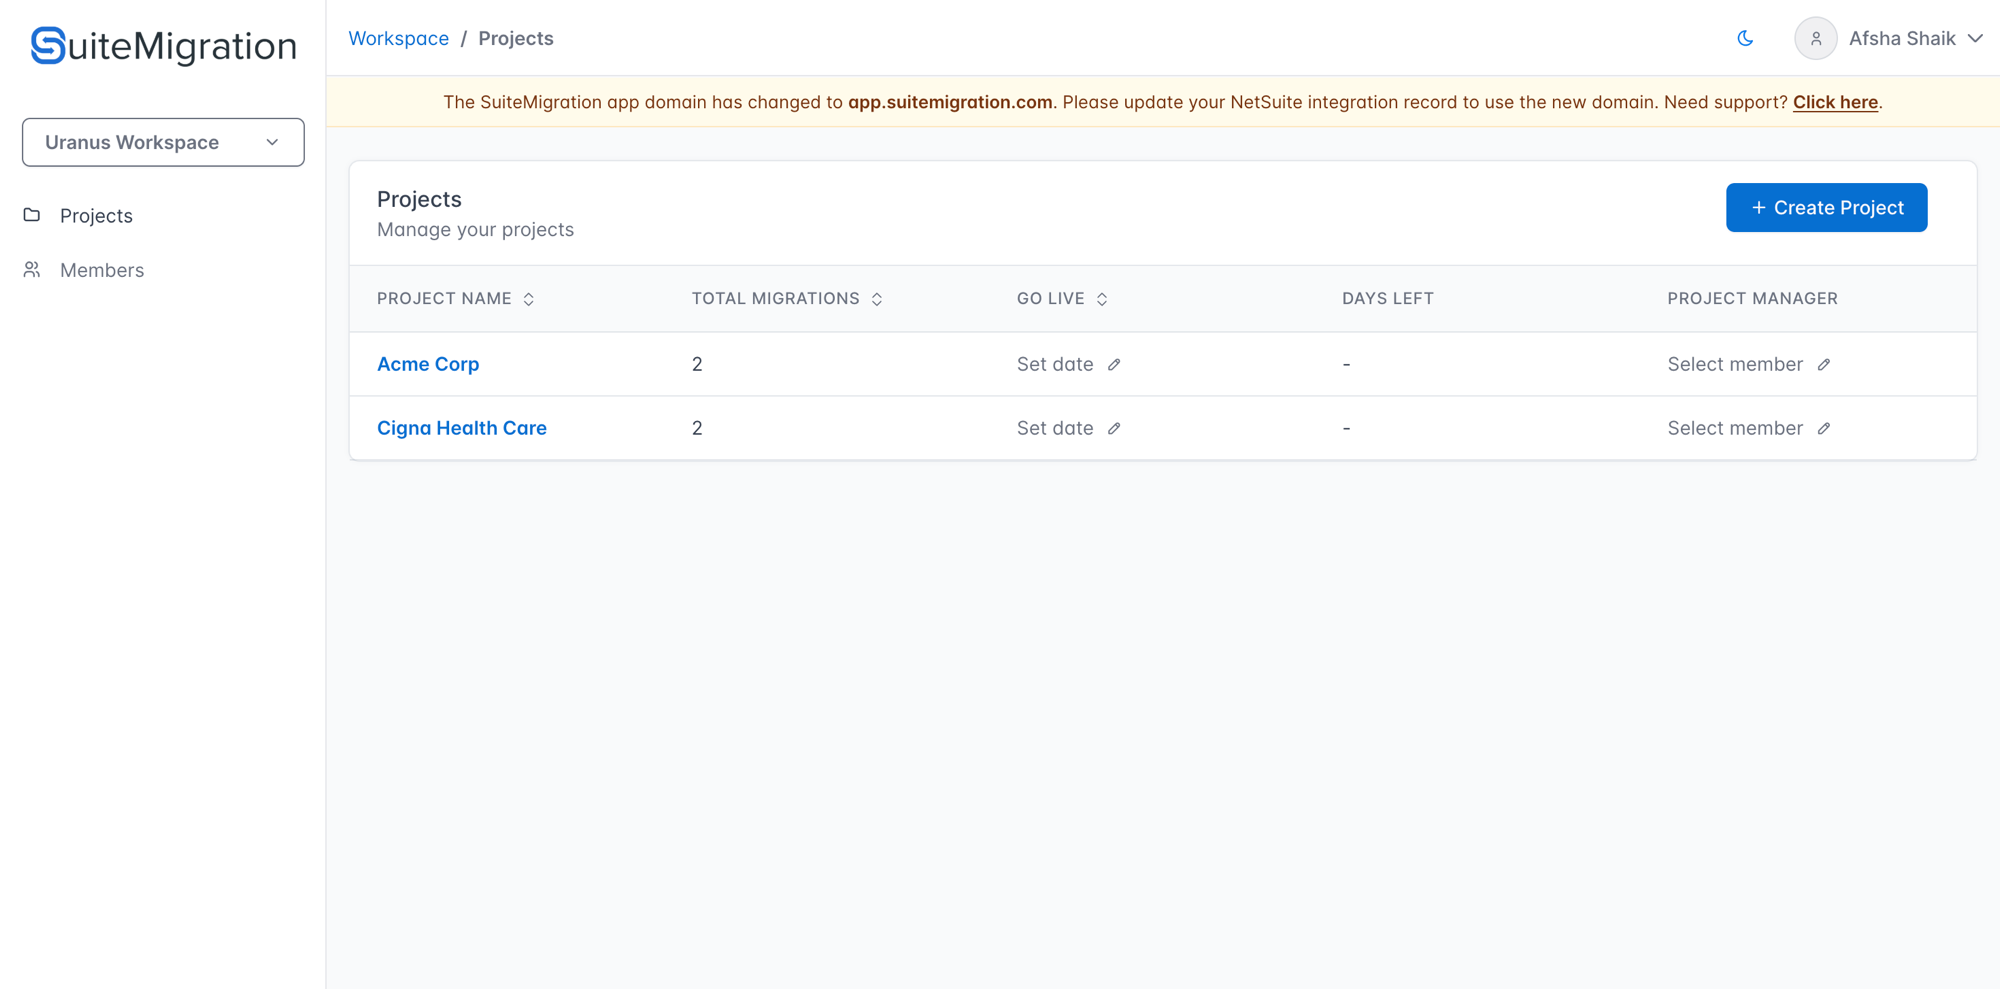The height and width of the screenshot is (989, 2000).
Task: Edit project manager pencil for Acme Corp
Action: point(1824,365)
